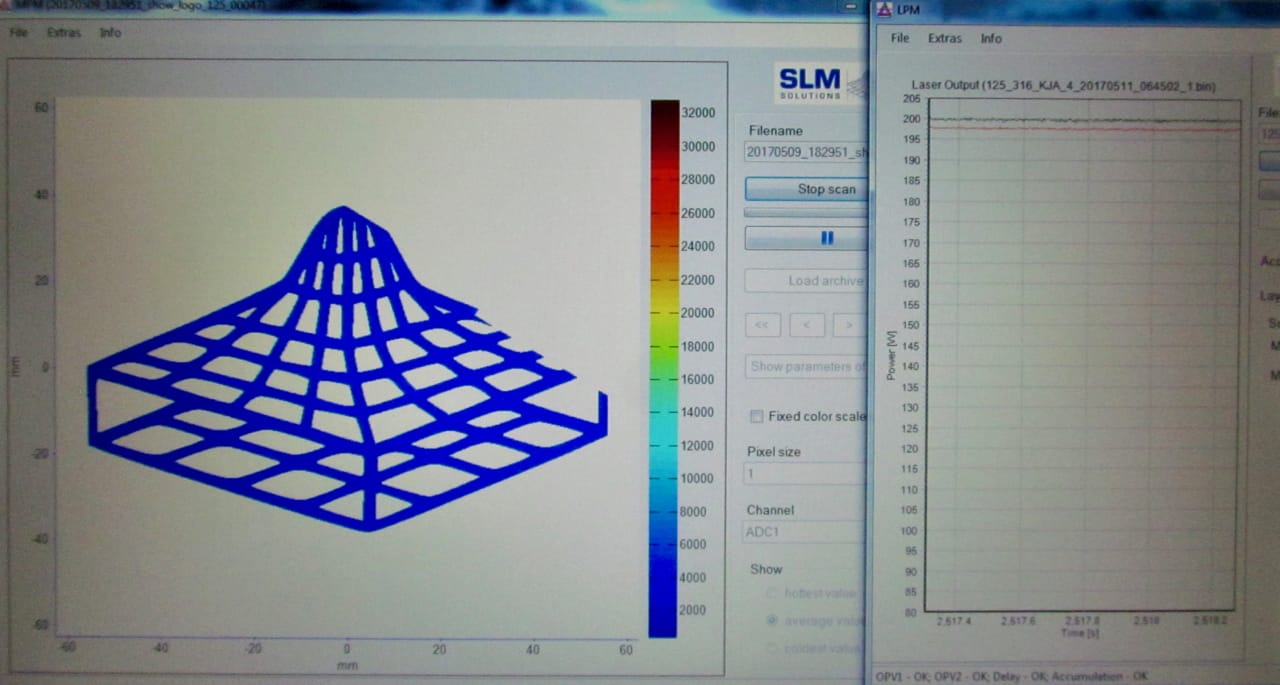
Task: Click the Pixel size input field
Action: [x=805, y=474]
